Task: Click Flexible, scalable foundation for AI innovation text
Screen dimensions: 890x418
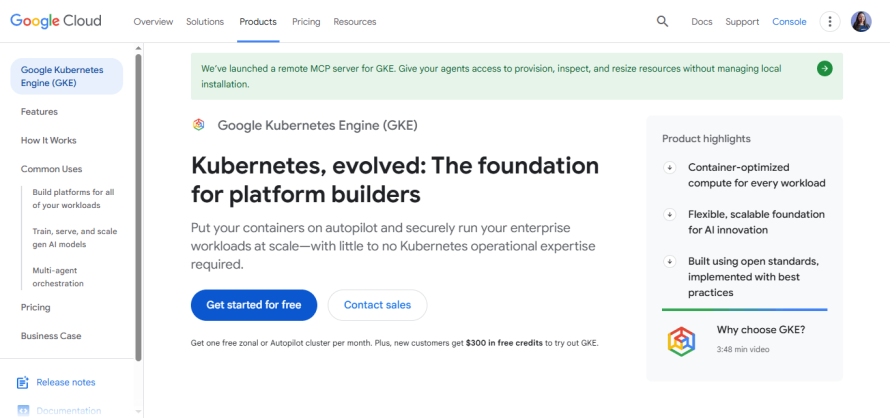Action: (757, 223)
